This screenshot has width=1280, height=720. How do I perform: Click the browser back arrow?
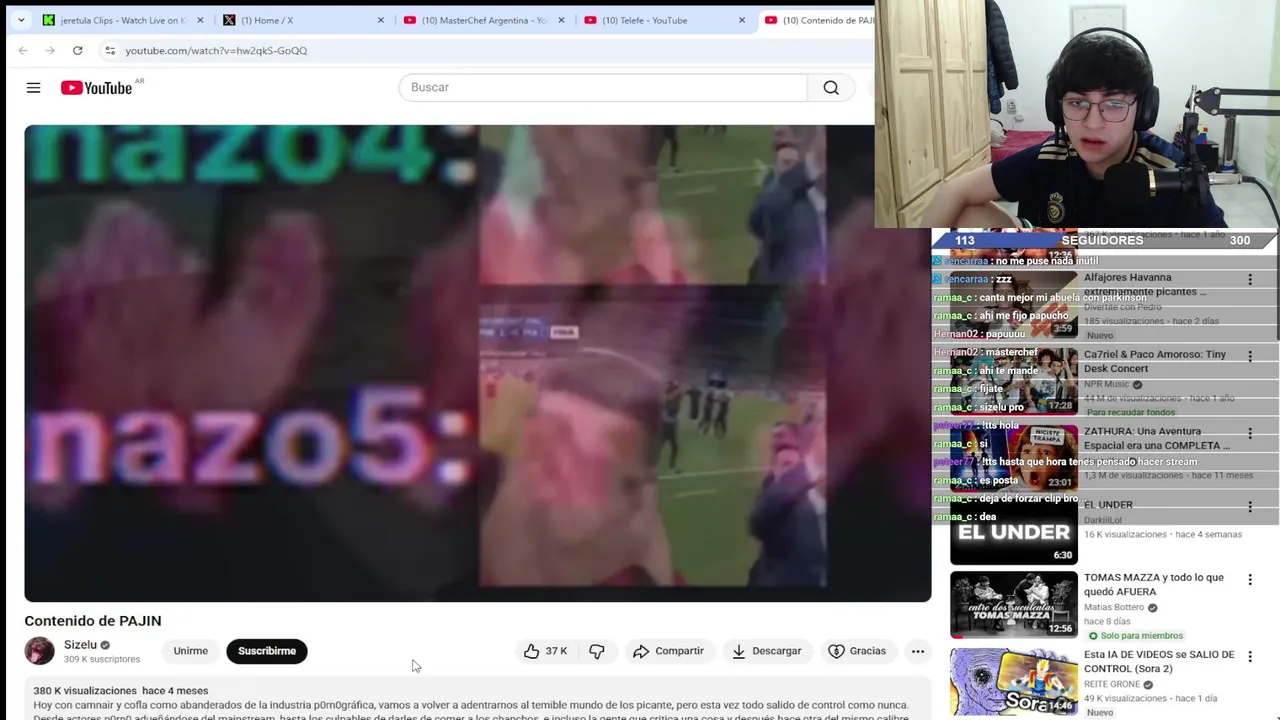click(23, 50)
